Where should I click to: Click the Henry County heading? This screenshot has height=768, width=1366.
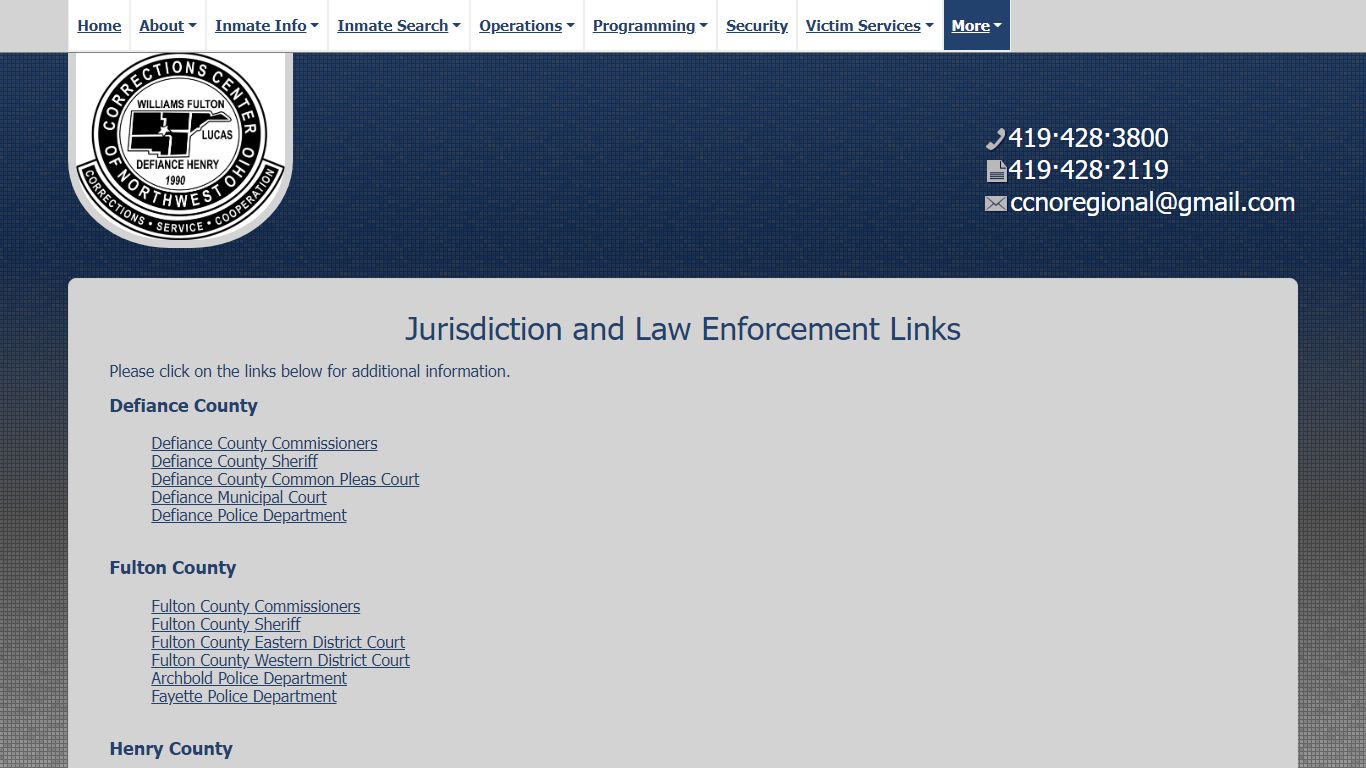coord(171,749)
